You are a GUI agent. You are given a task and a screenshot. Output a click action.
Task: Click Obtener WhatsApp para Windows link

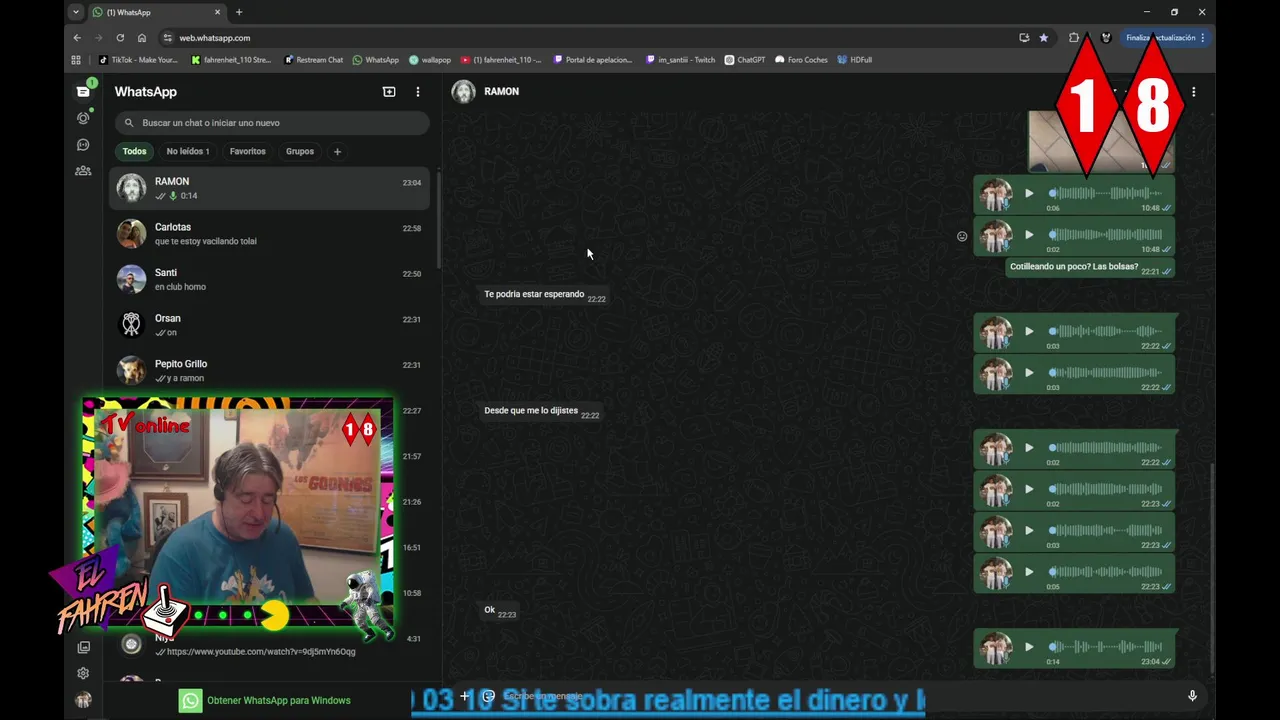tap(265, 701)
